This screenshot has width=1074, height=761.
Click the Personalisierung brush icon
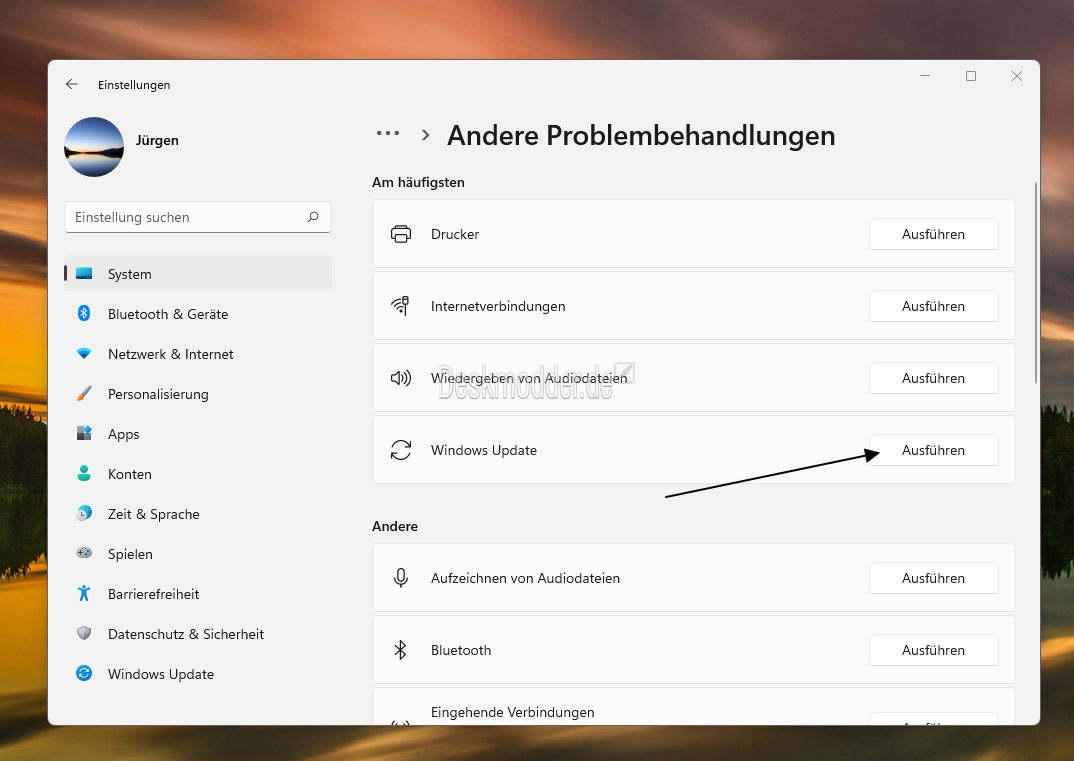(84, 394)
